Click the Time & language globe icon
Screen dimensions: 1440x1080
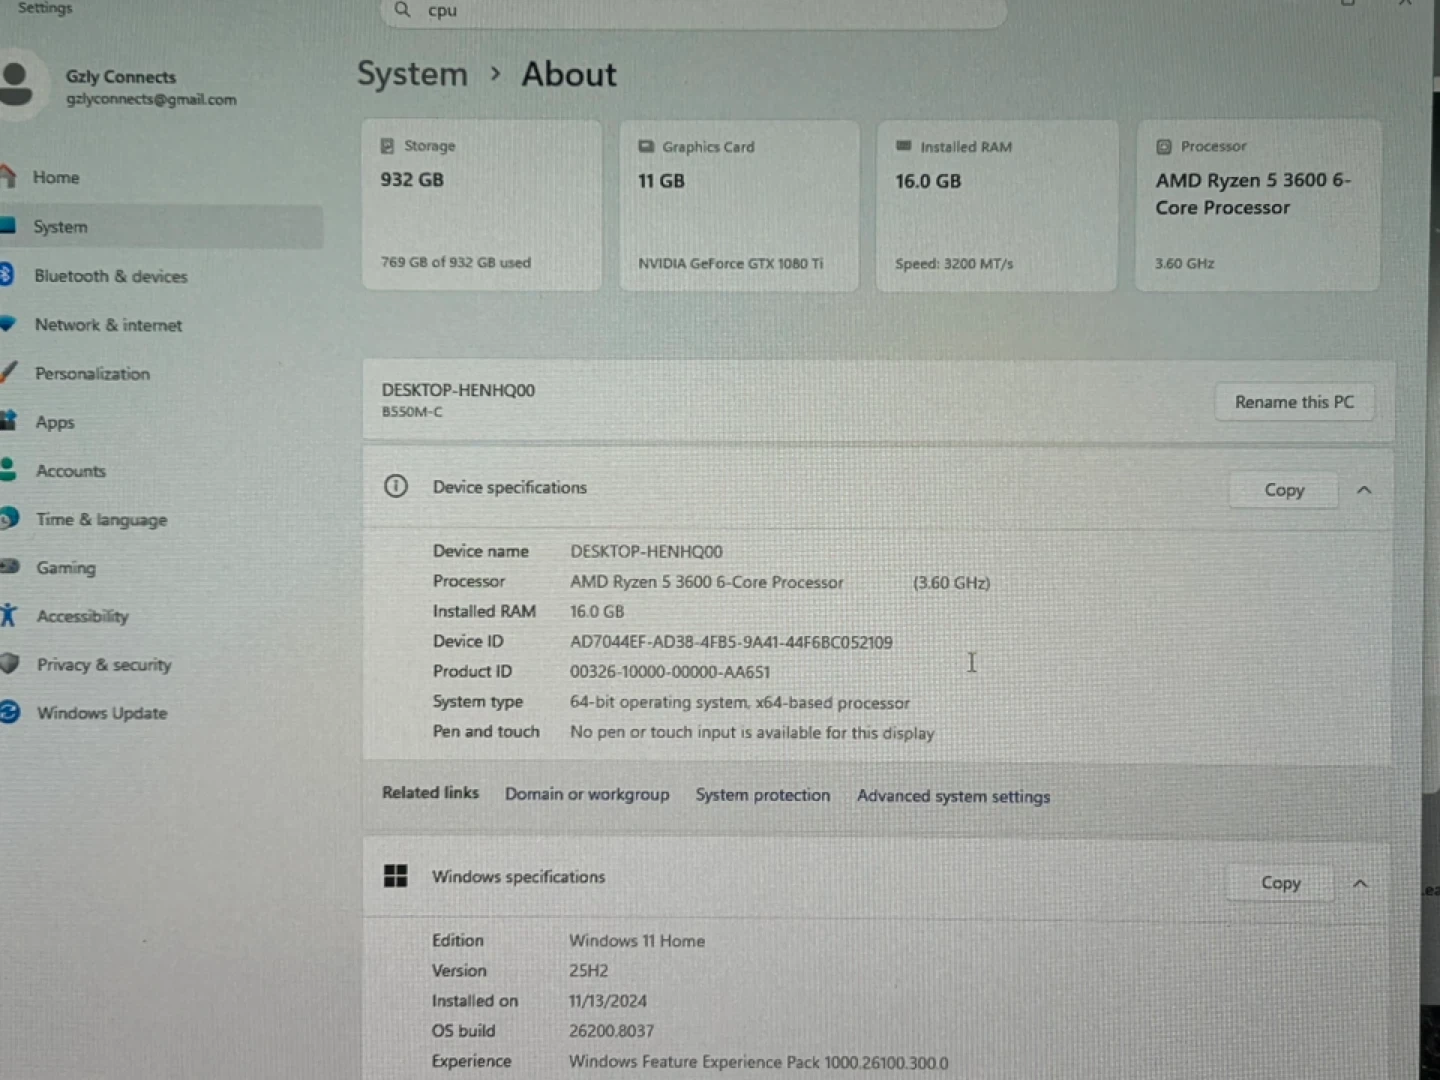(9, 518)
